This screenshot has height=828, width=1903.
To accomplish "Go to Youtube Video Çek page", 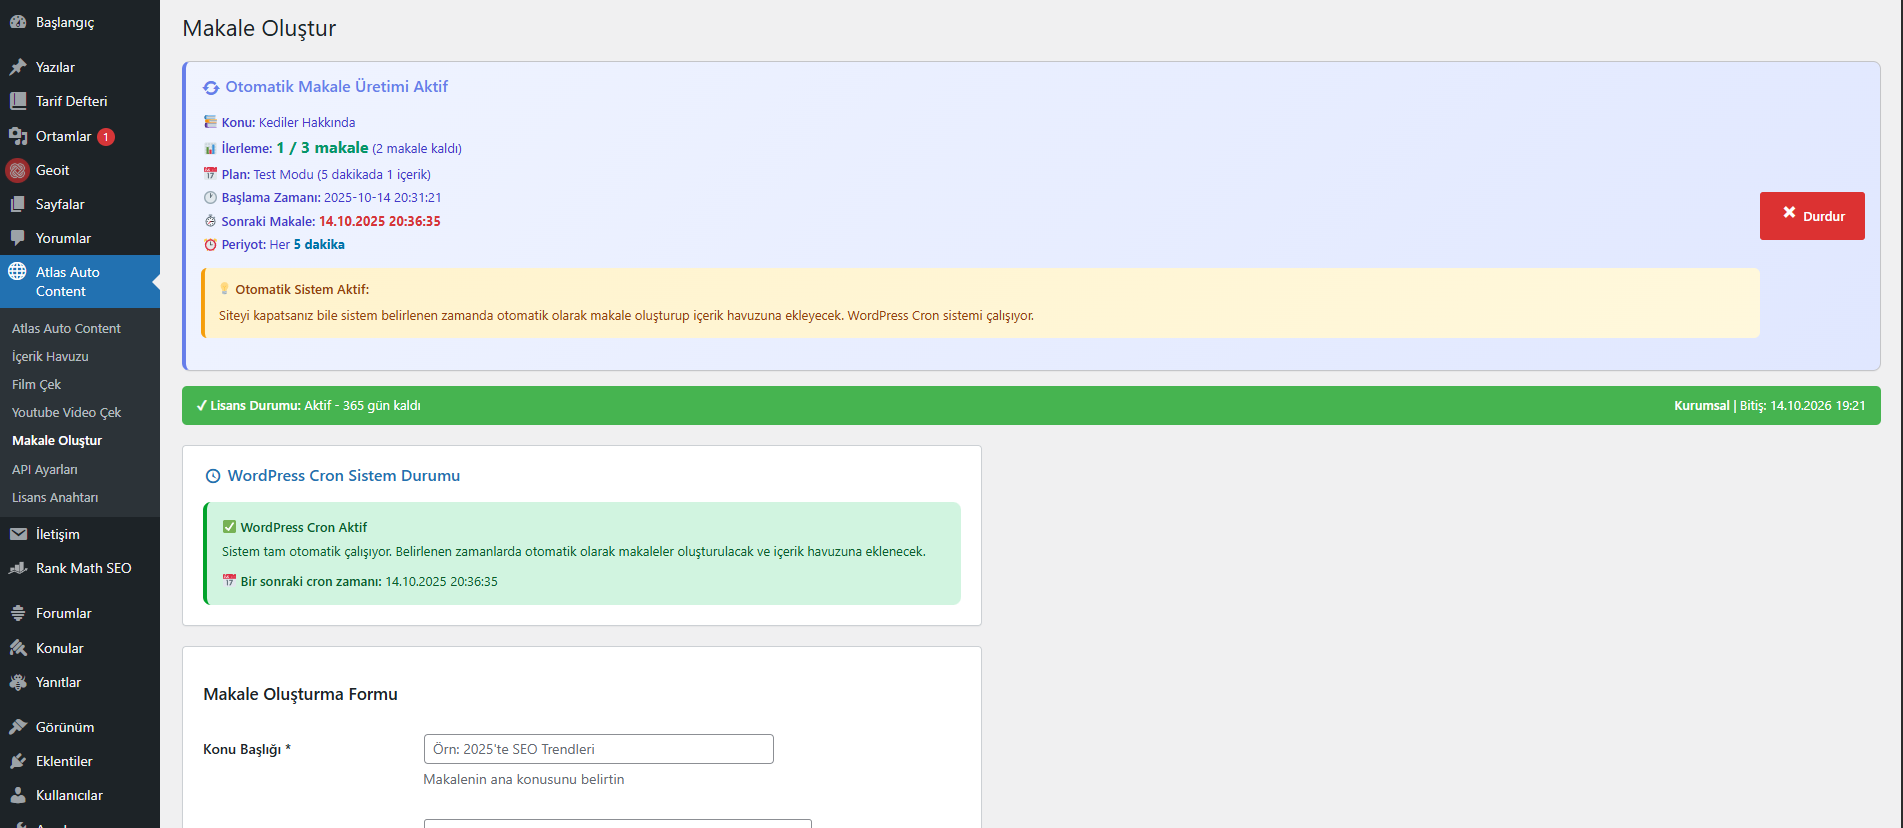I will coord(66,412).
